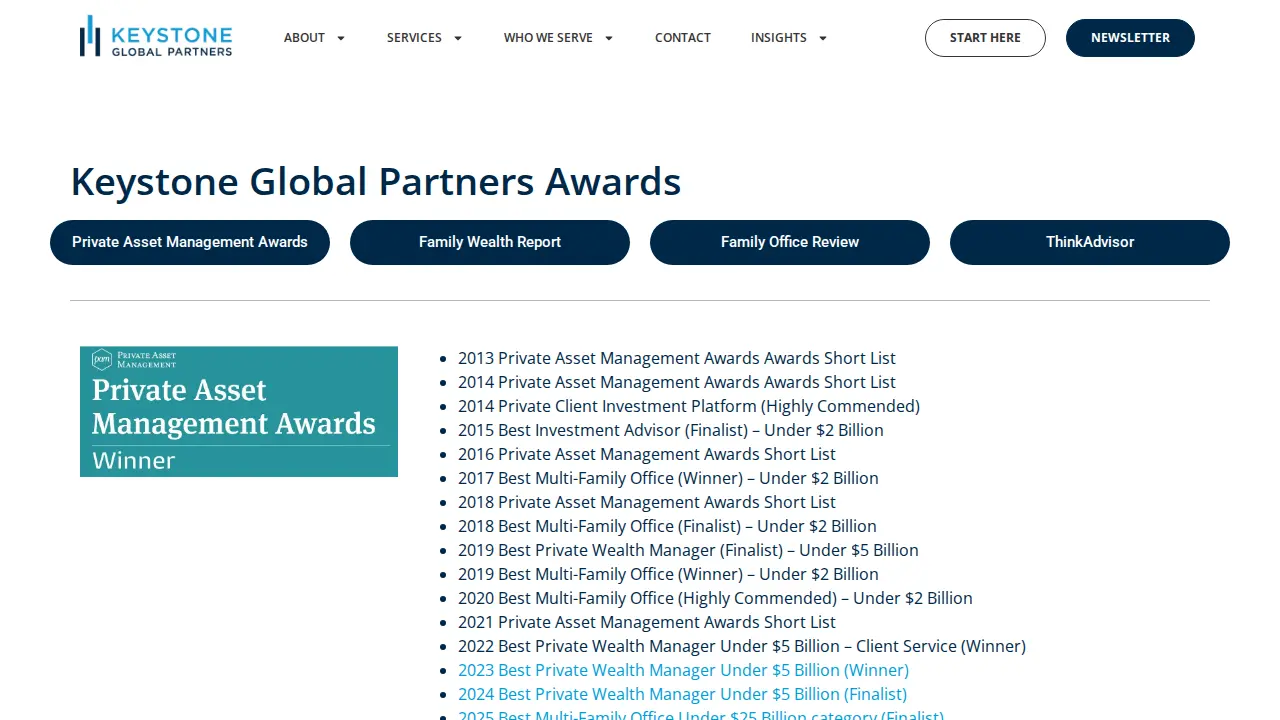This screenshot has width=1280, height=720.
Task: Open the Who We Serve menu item
Action: (548, 38)
